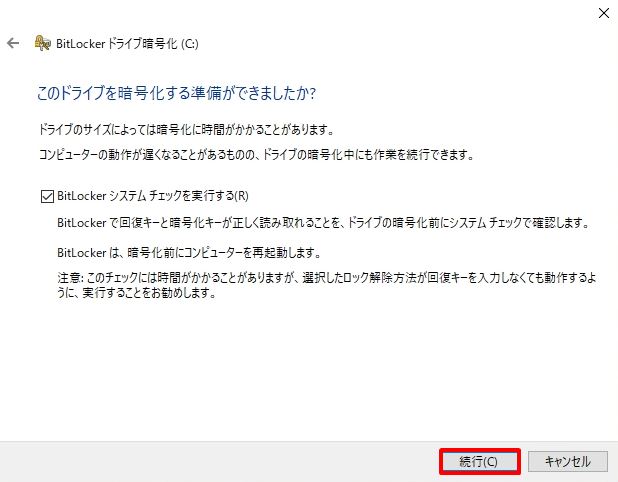The width and height of the screenshot is (618, 482).
Task: Click the sentence beginning コンピューターの動作が遅くなる
Action: (256, 154)
